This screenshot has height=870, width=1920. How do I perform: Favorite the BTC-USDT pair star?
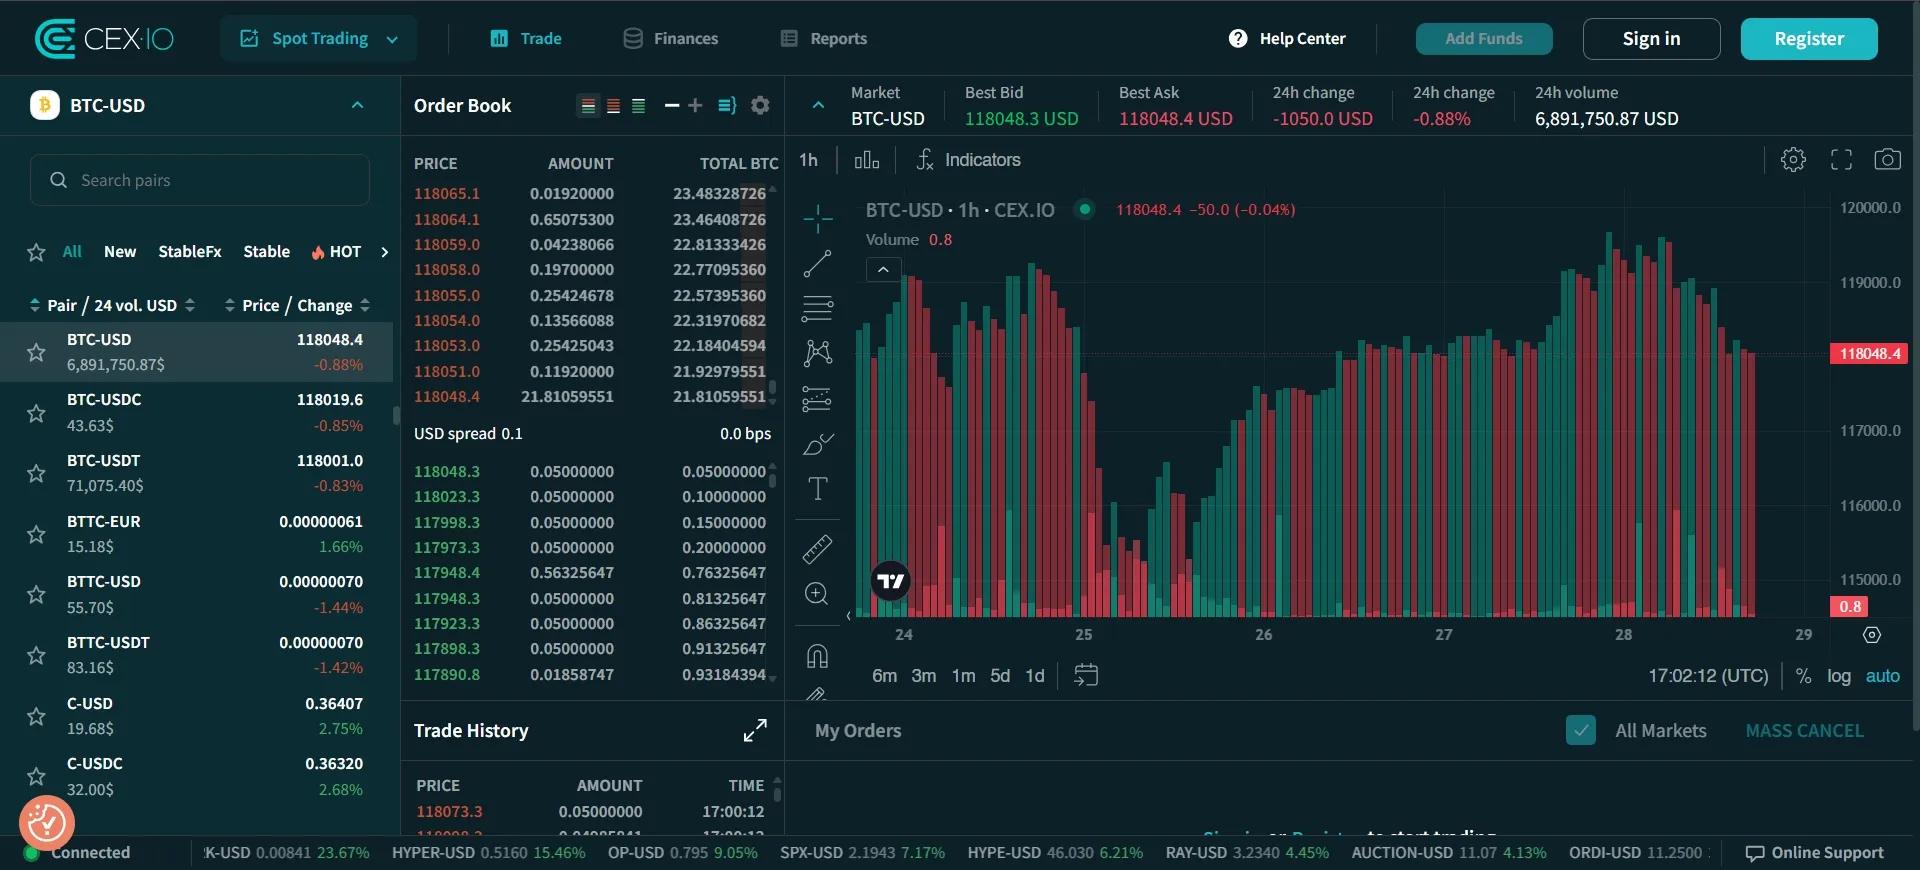pos(36,473)
